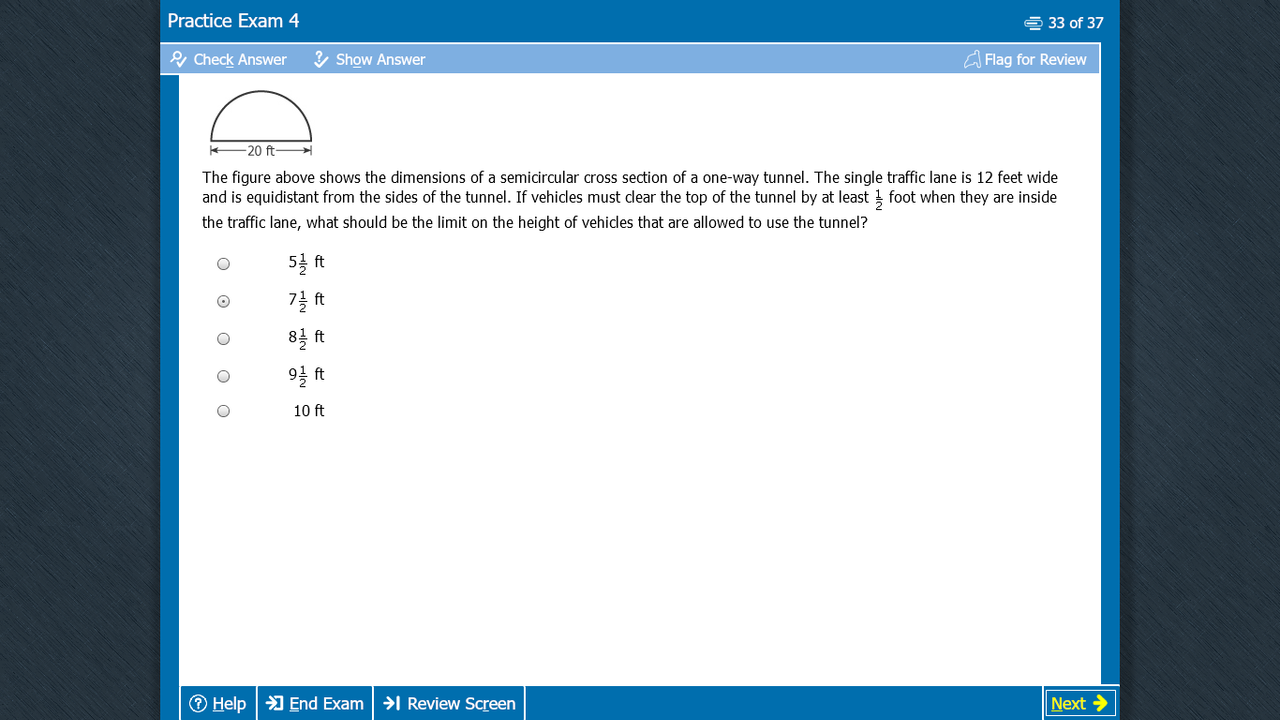Click the 33 of 37 progress text
This screenshot has width=1280, height=720.
pos(1076,23)
